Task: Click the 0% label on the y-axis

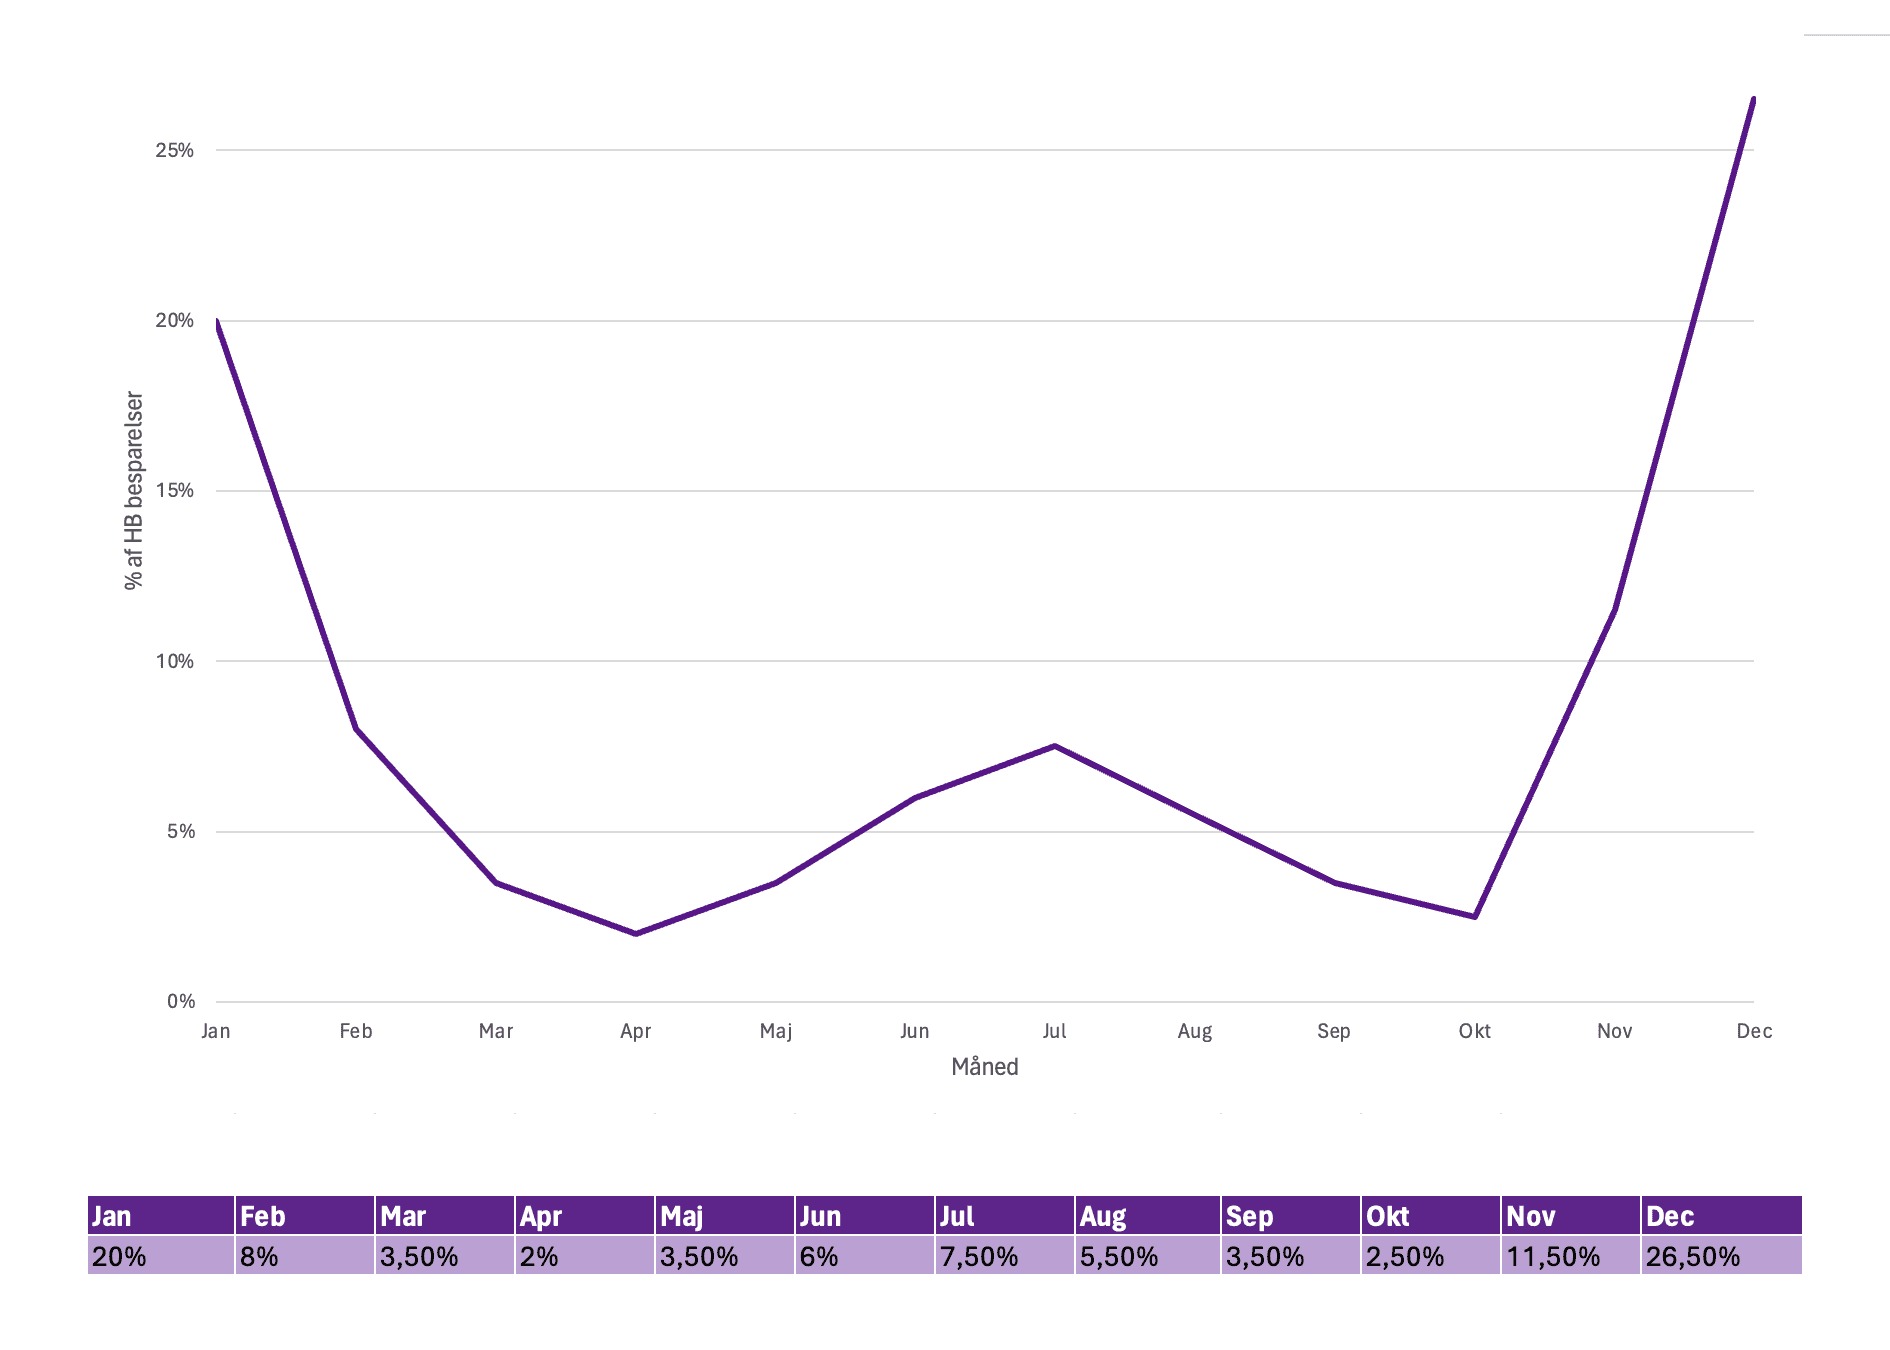Action: click(180, 1001)
